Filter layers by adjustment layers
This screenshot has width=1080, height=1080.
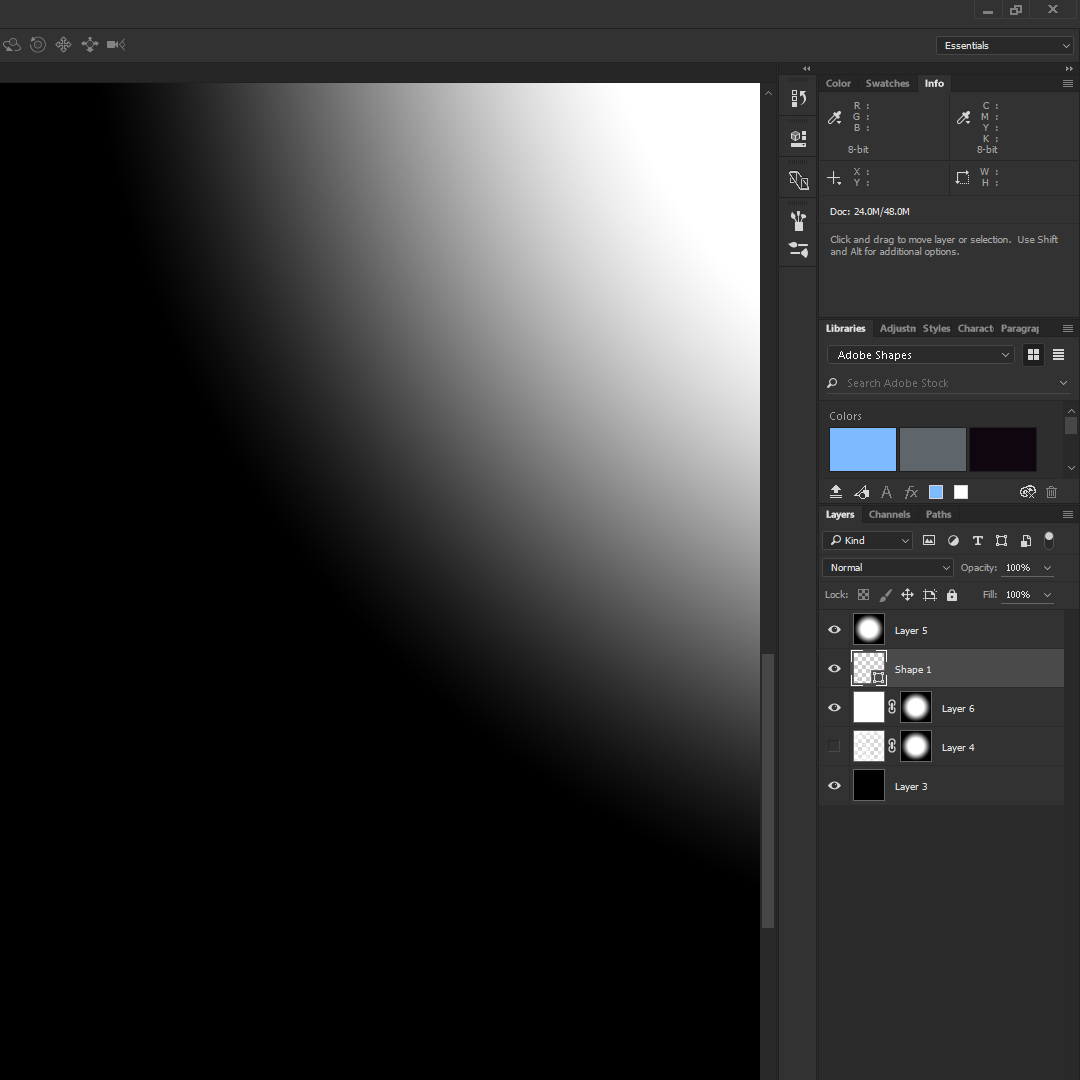click(x=953, y=540)
